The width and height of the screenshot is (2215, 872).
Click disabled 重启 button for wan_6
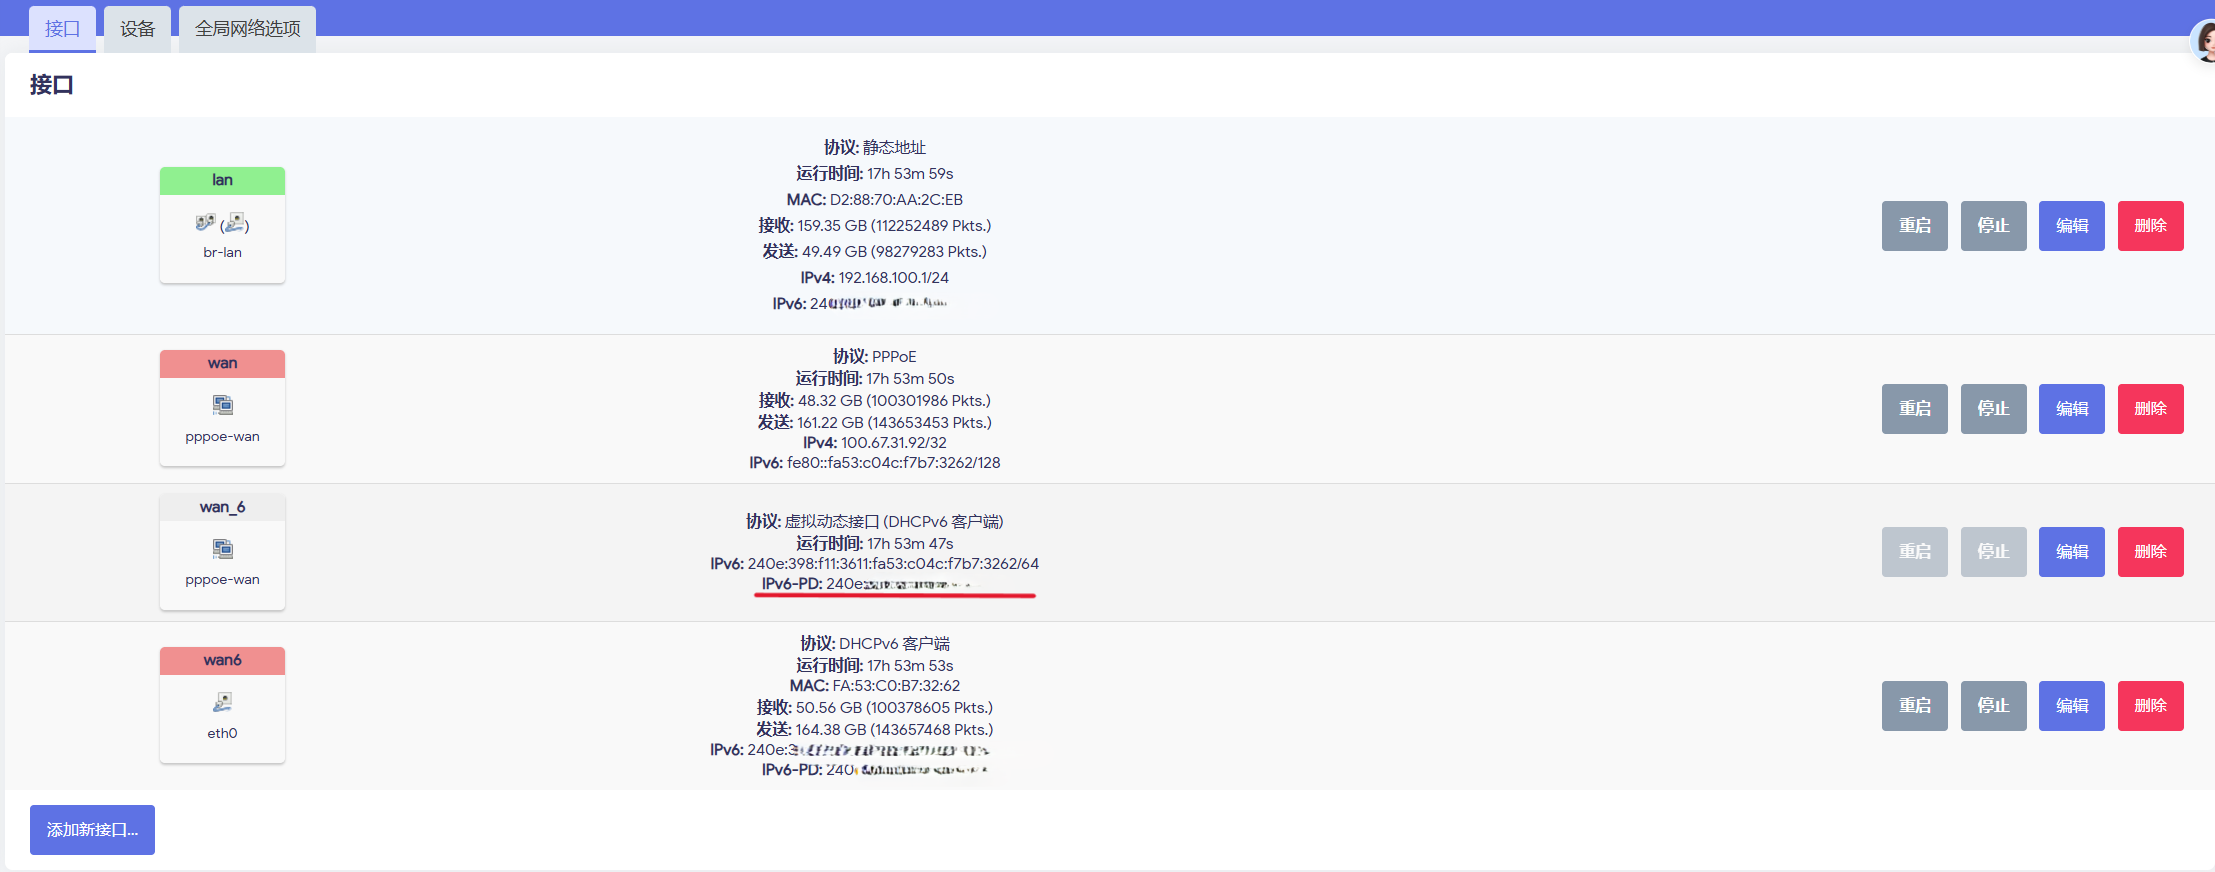(x=1914, y=552)
